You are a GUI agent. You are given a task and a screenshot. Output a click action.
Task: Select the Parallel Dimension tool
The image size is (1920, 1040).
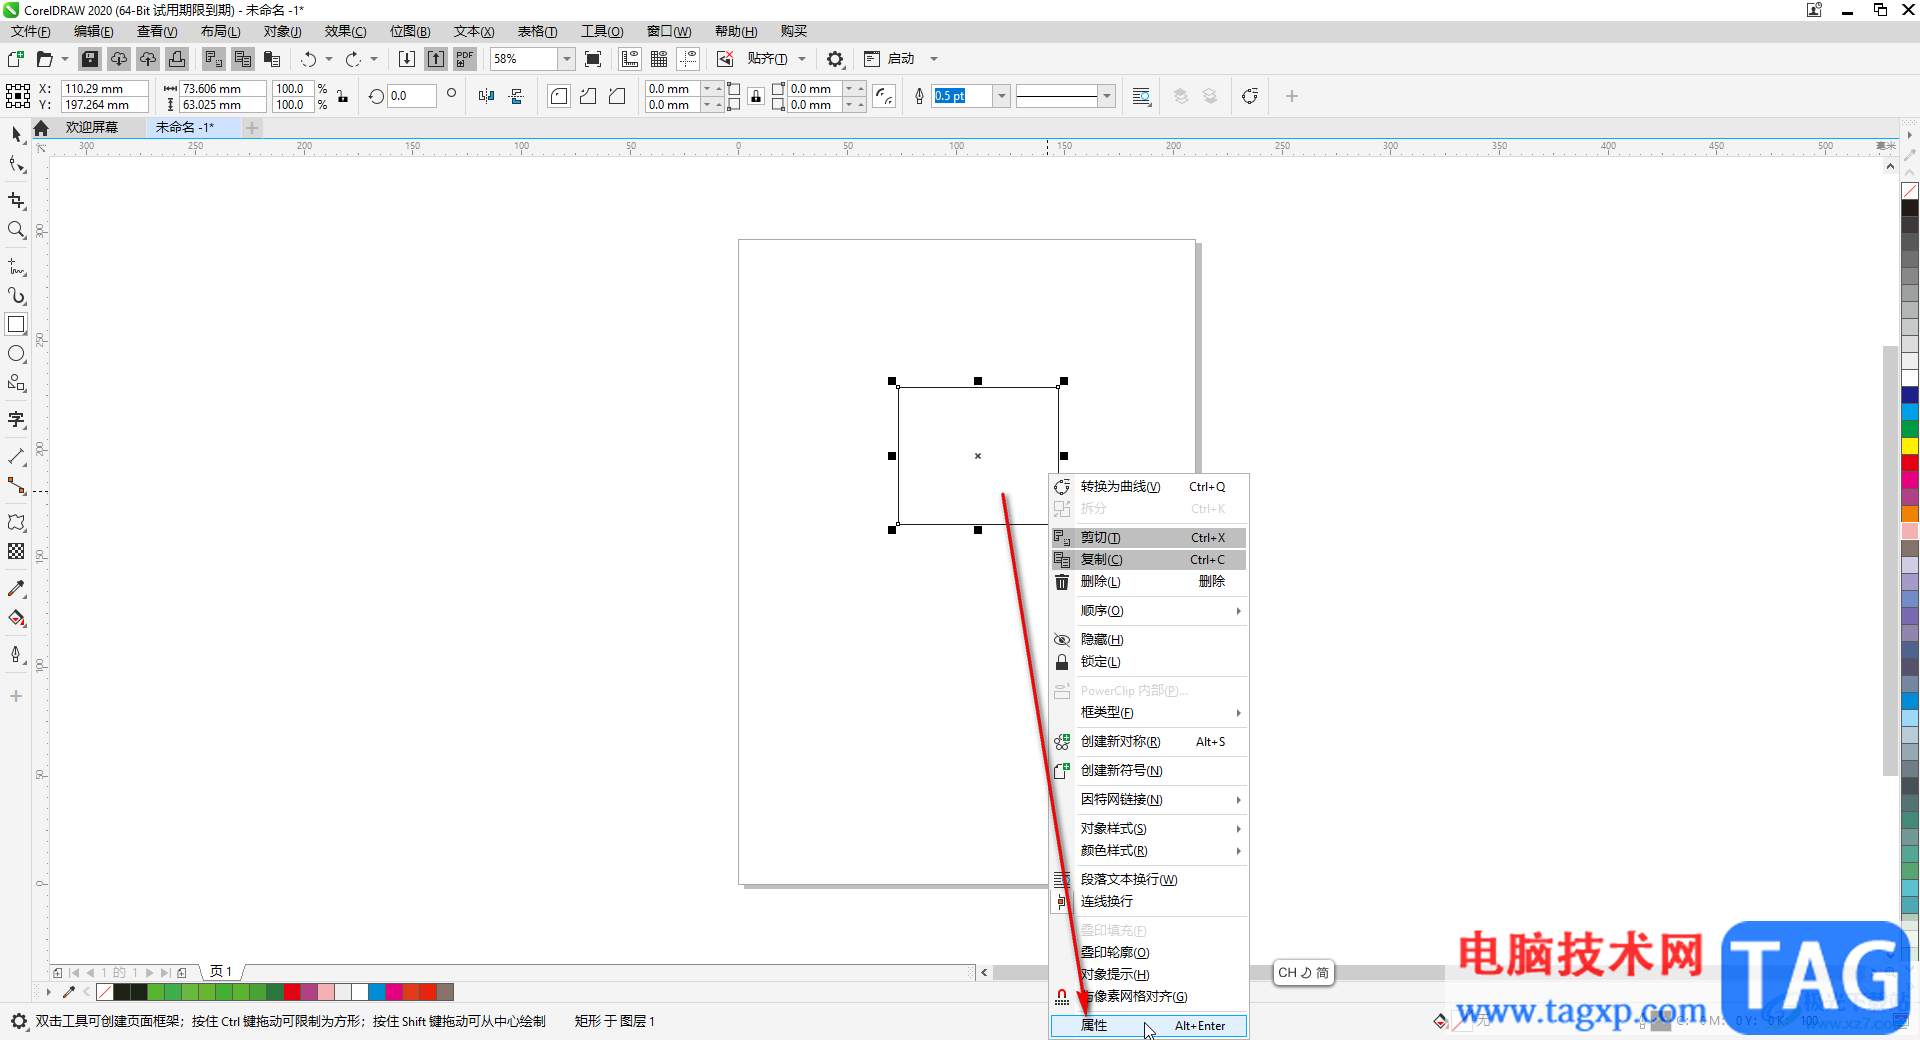[16, 456]
